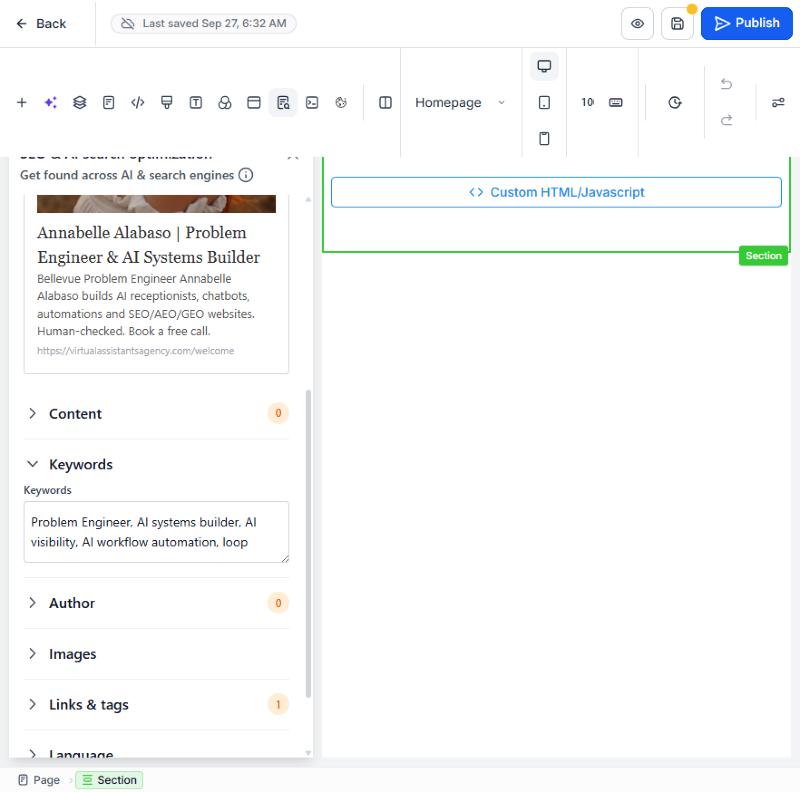The image size is (800, 792).
Task: Collapse the Keywords section
Action: [156, 464]
